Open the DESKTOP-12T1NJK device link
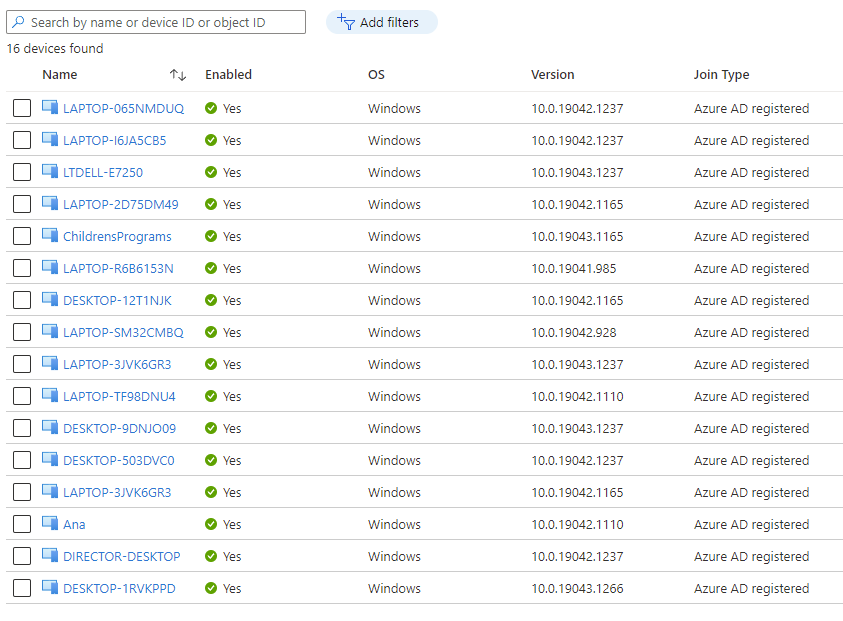Image resolution: width=843 pixels, height=621 pixels. click(x=117, y=301)
